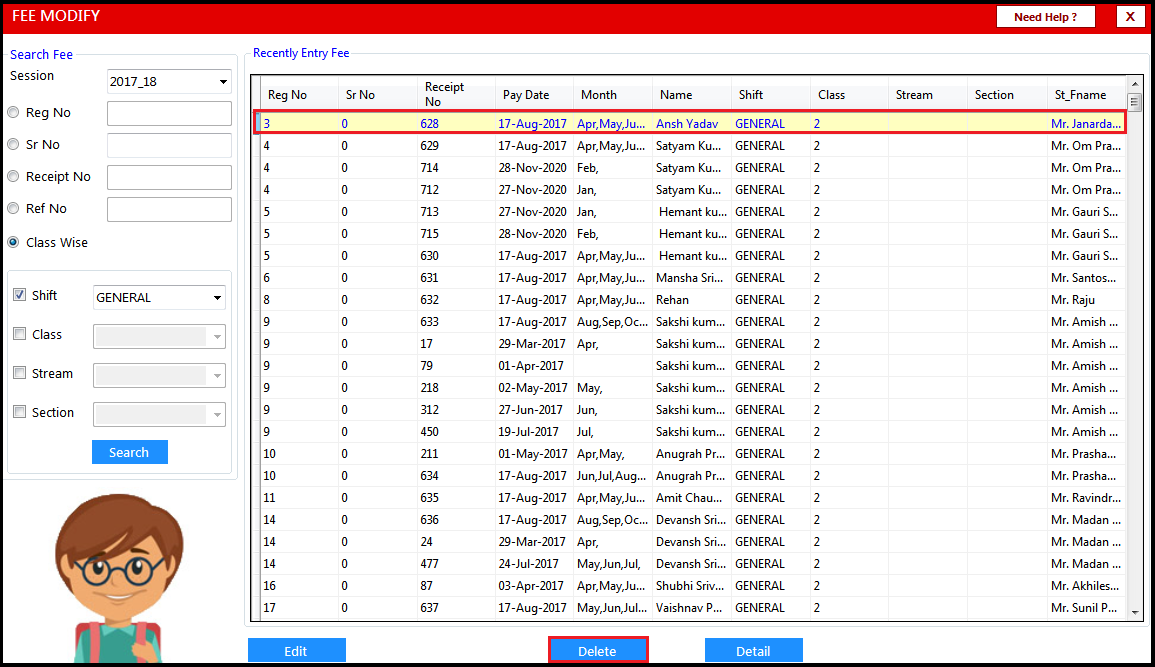This screenshot has height=667, width=1155.
Task: Select receipt 630 row
Action: [x=690, y=256]
